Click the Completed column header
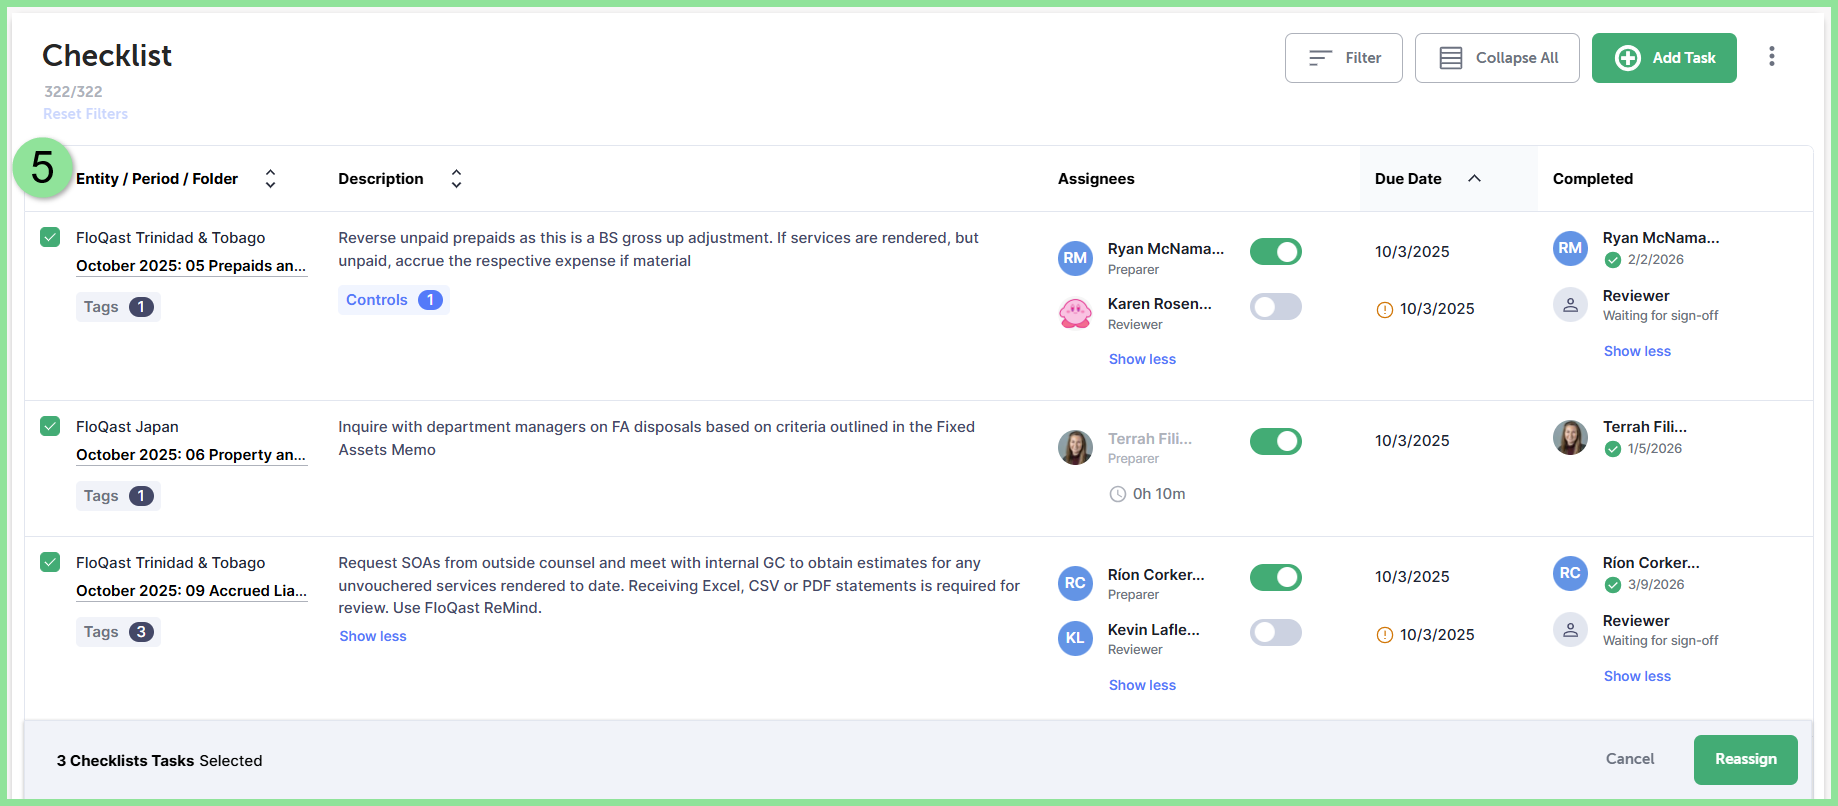Image resolution: width=1838 pixels, height=806 pixels. [x=1593, y=179]
